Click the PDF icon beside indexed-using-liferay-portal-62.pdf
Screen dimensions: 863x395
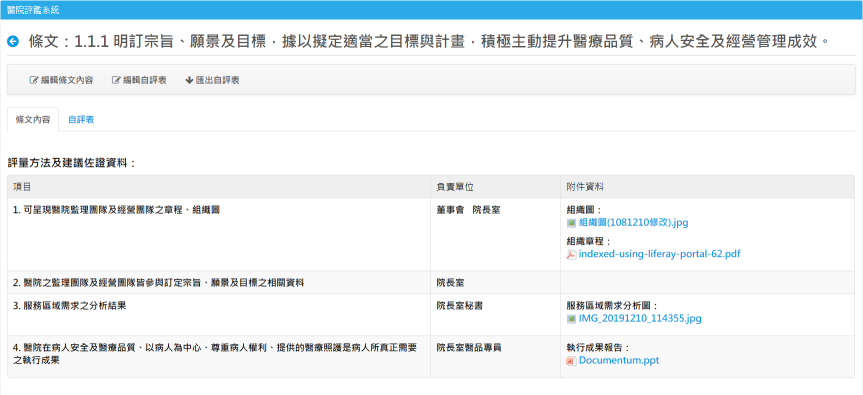click(x=571, y=255)
